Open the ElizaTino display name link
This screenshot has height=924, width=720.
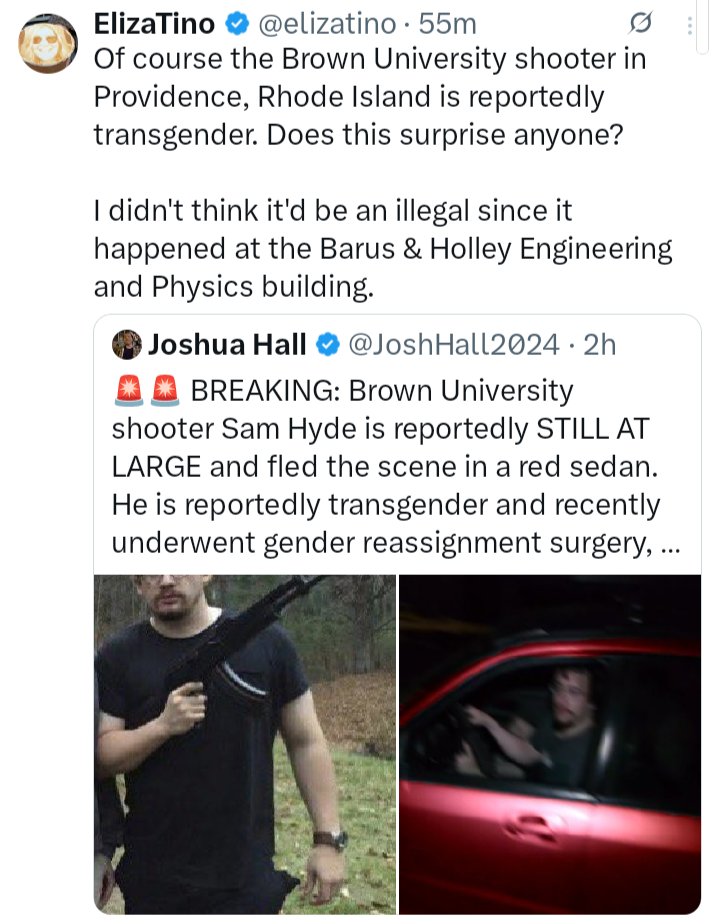154,24
